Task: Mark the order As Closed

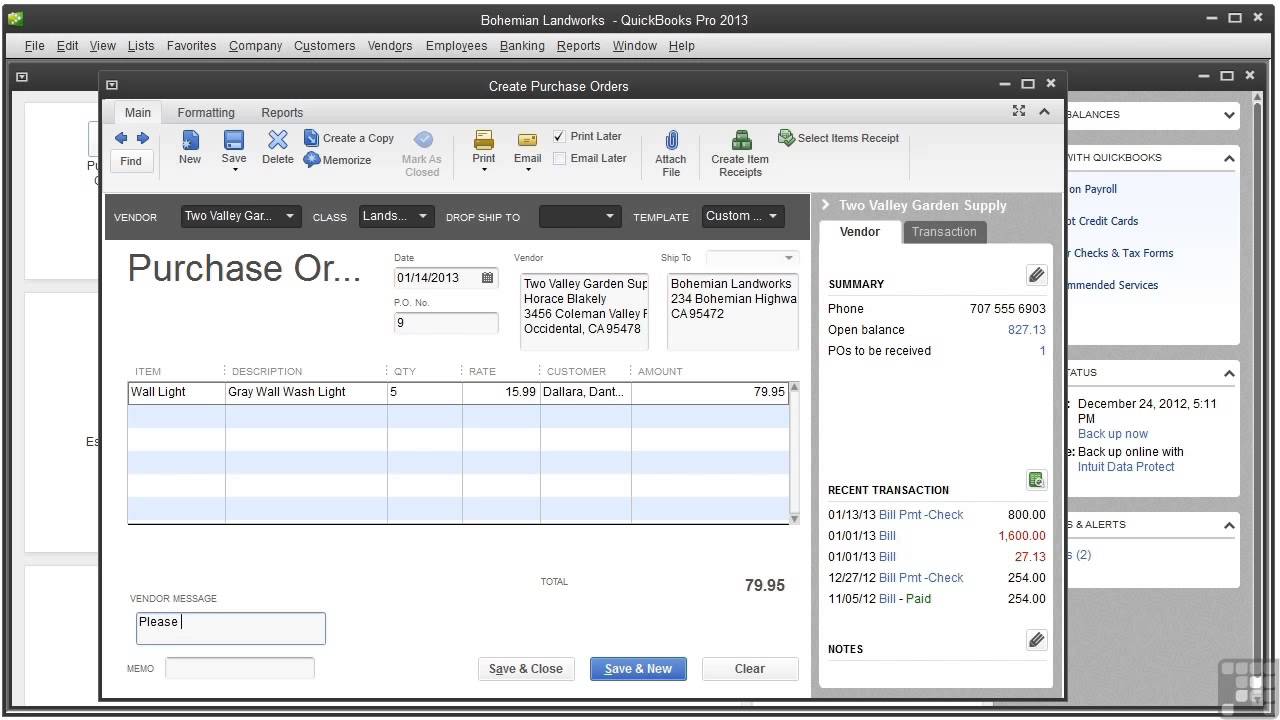Action: pos(422,154)
